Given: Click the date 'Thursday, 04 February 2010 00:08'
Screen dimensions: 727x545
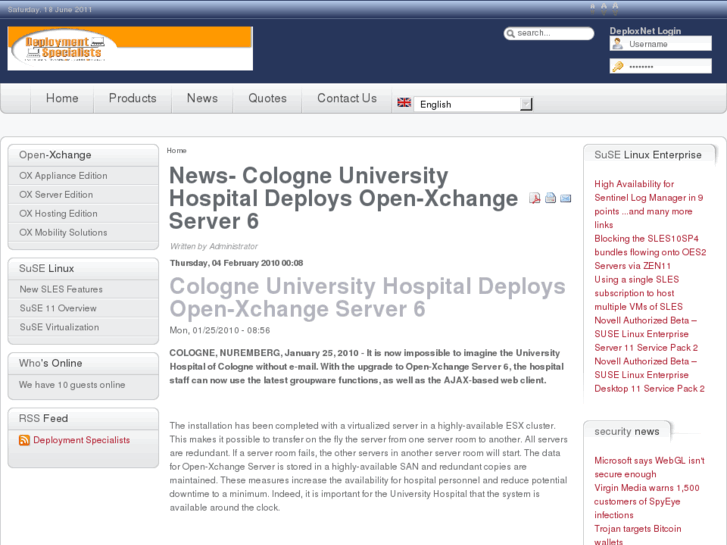Looking at the screenshot, I should point(236,263).
